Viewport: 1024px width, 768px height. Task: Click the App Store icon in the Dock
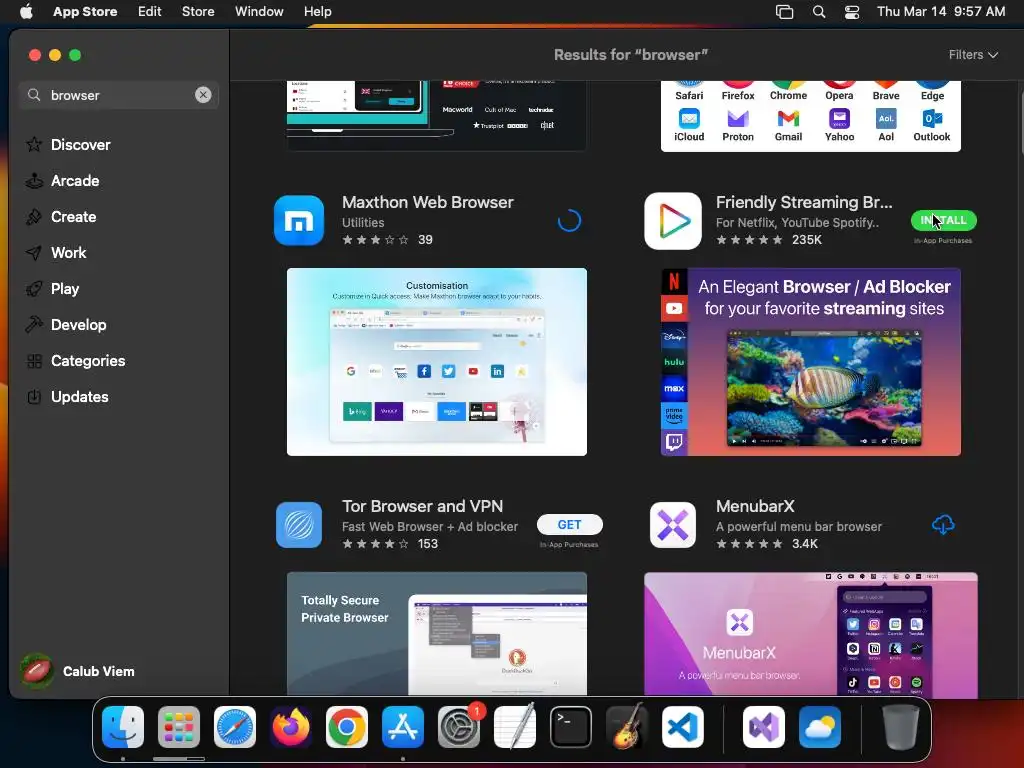[403, 727]
